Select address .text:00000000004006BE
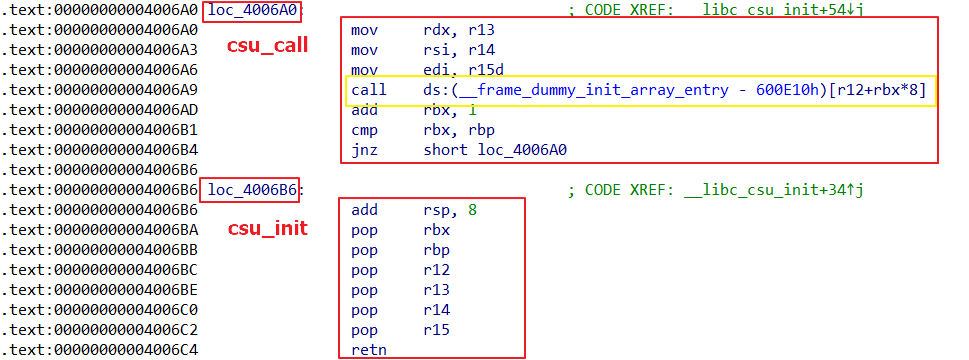The width and height of the screenshot is (969, 360). (100, 290)
